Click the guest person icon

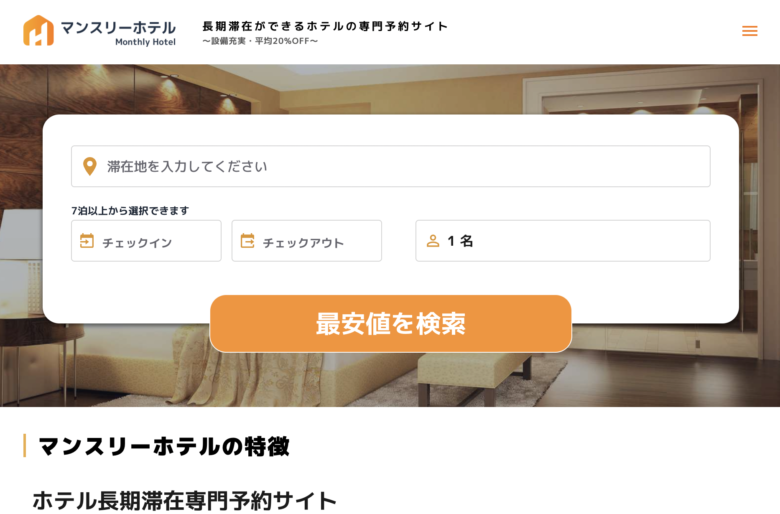point(433,241)
